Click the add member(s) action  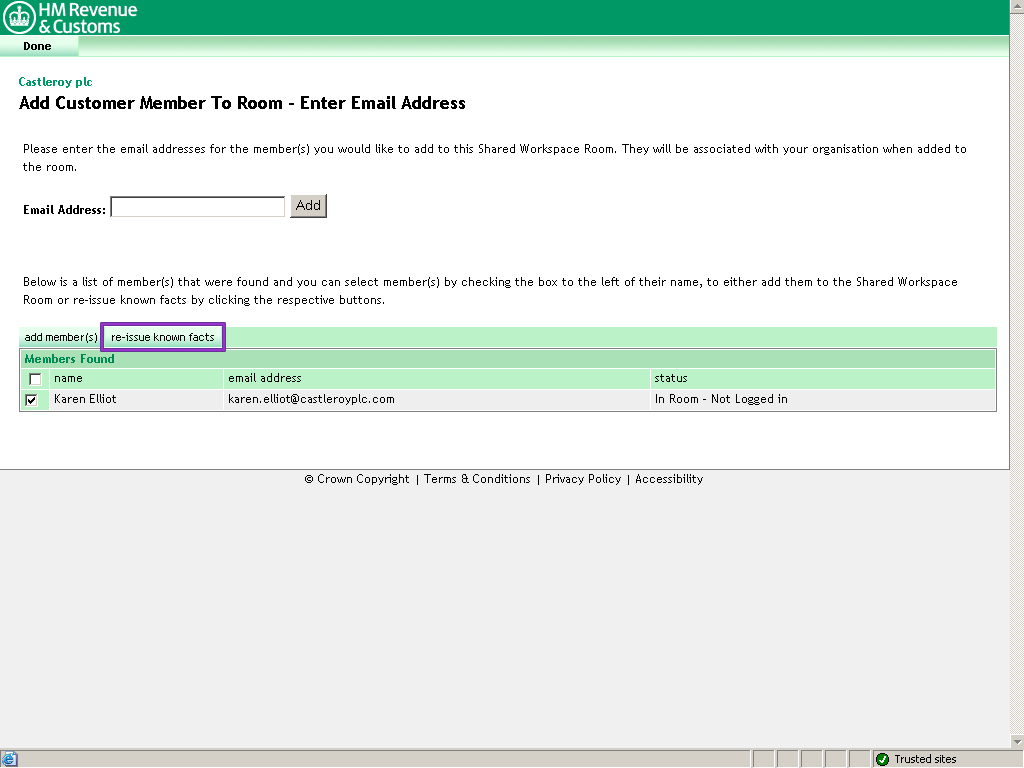tap(61, 338)
